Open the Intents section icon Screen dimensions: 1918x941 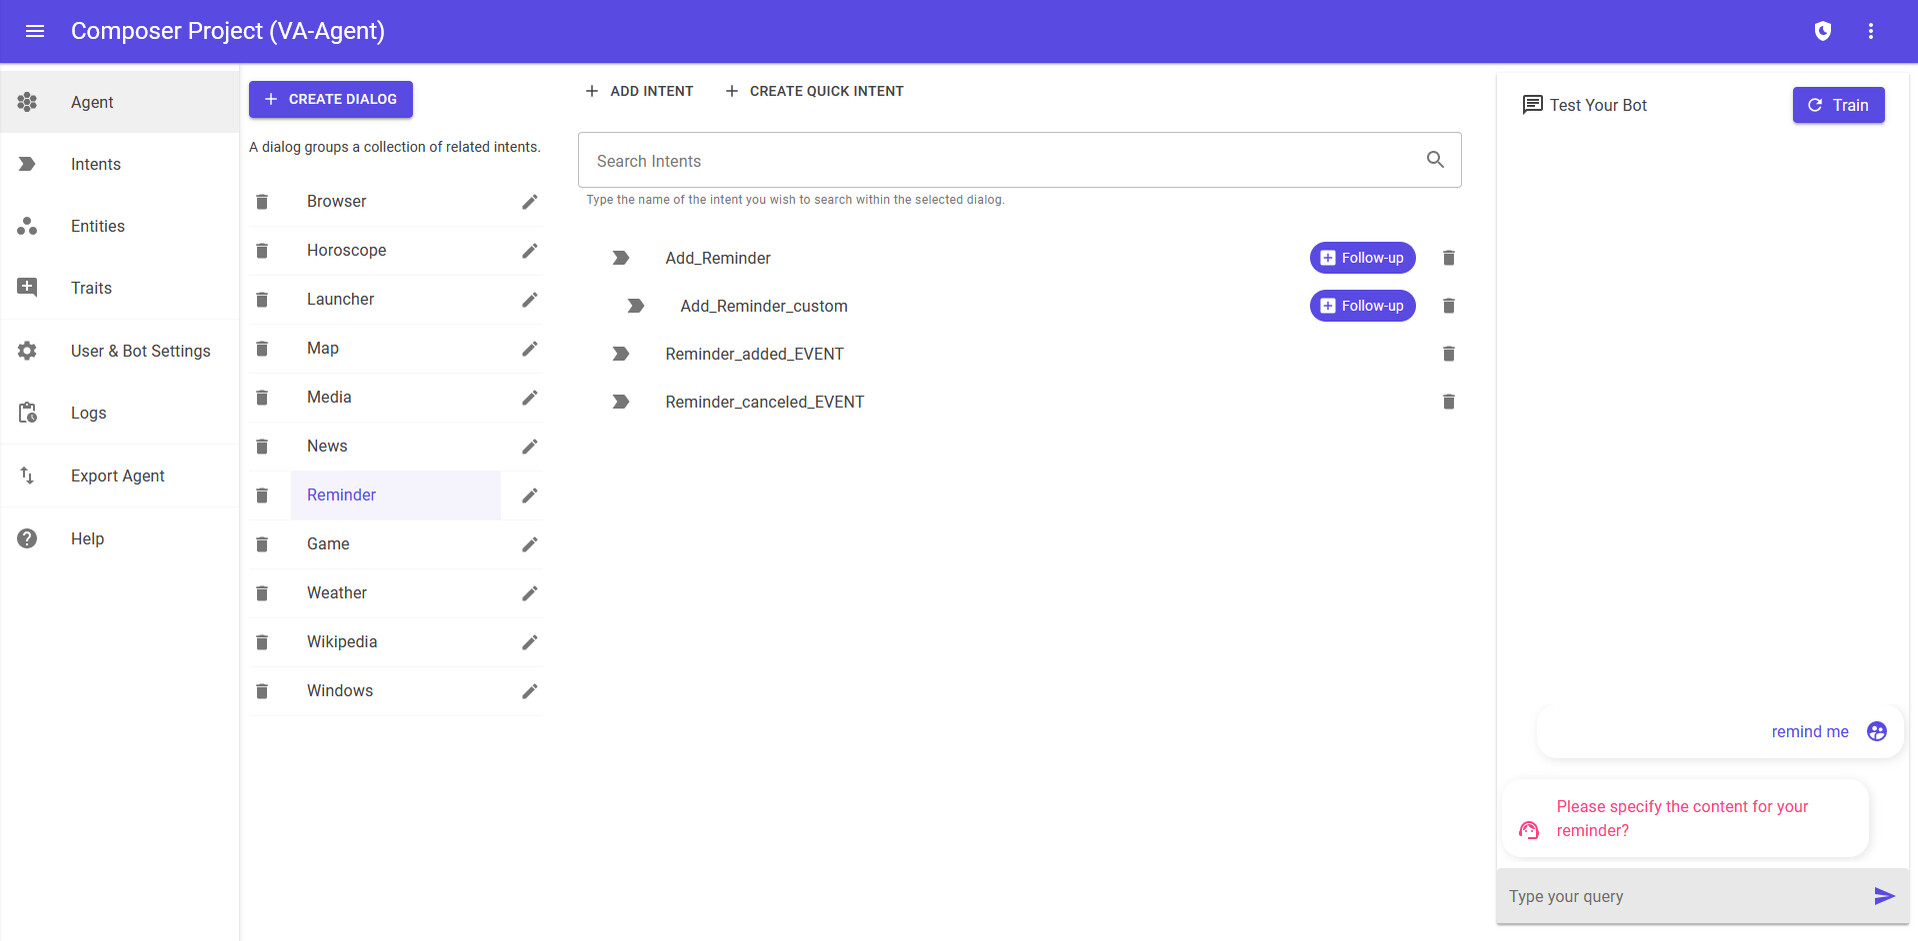[26, 164]
